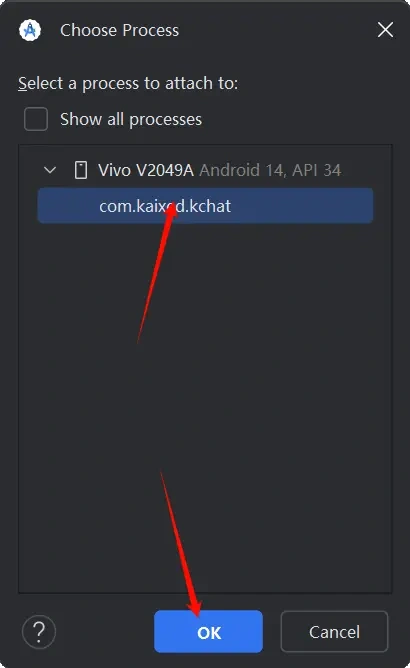Viewport: 410px width, 668px height.
Task: Click the "OK" text inside the blue button
Action: point(209,633)
